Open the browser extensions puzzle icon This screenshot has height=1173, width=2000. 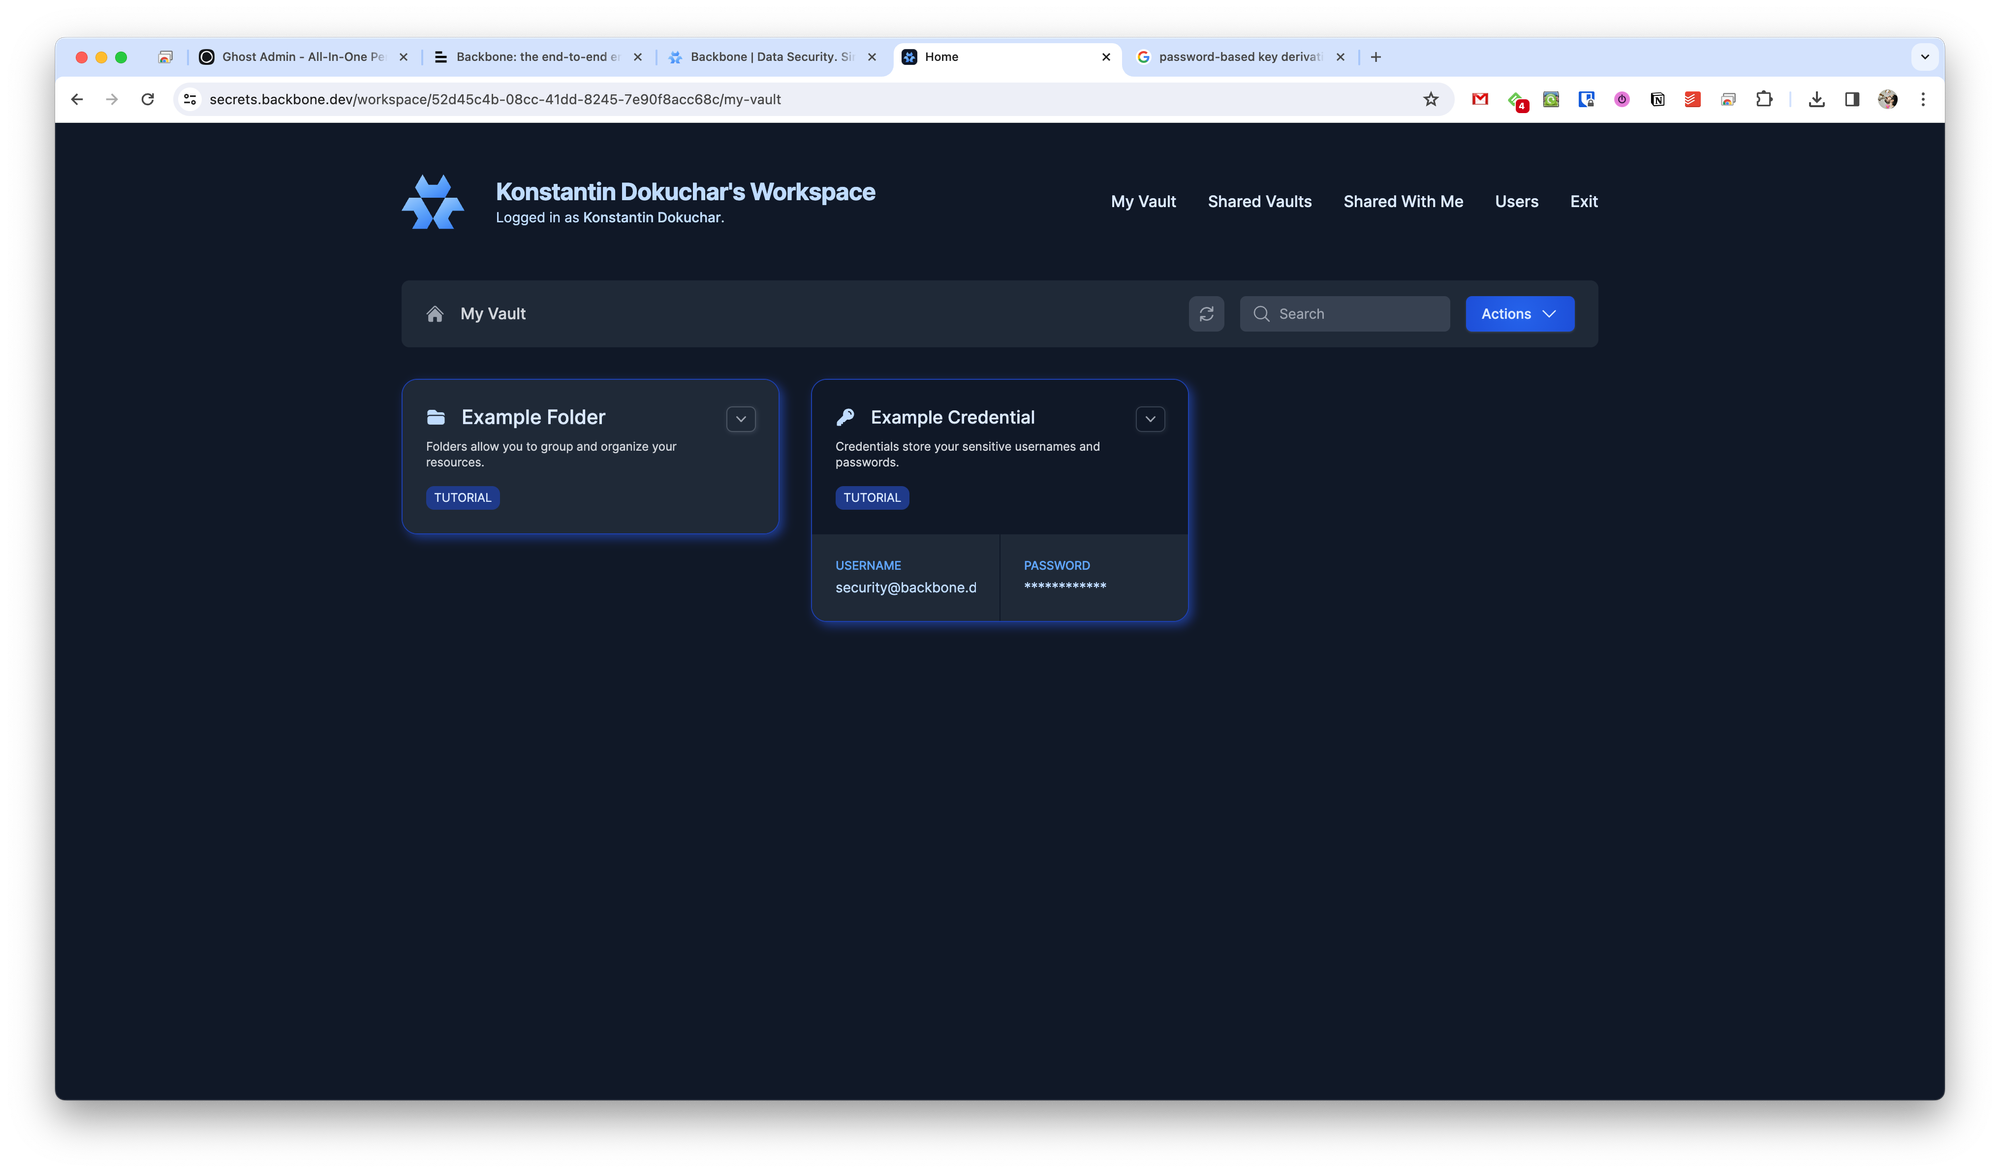tap(1764, 99)
